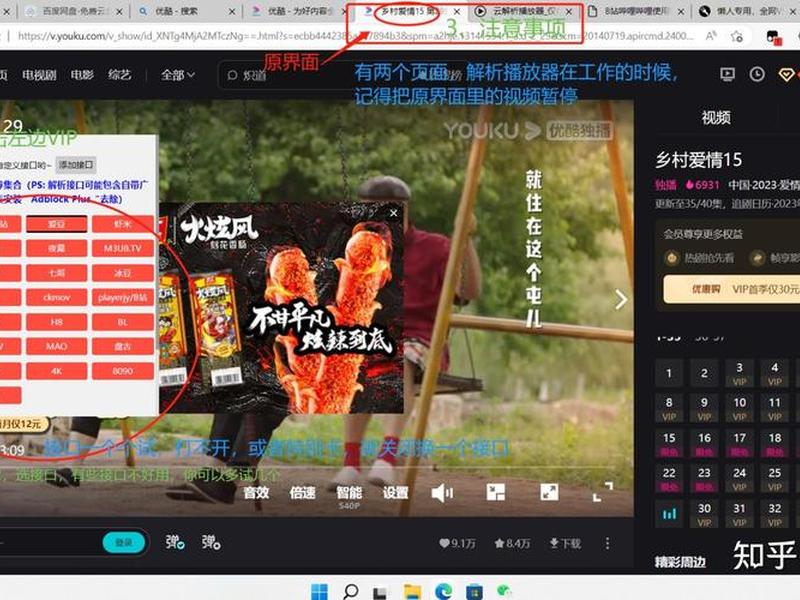Screen dimensions: 800x600
Task: Open the client download monitor icon
Action: 727,74
